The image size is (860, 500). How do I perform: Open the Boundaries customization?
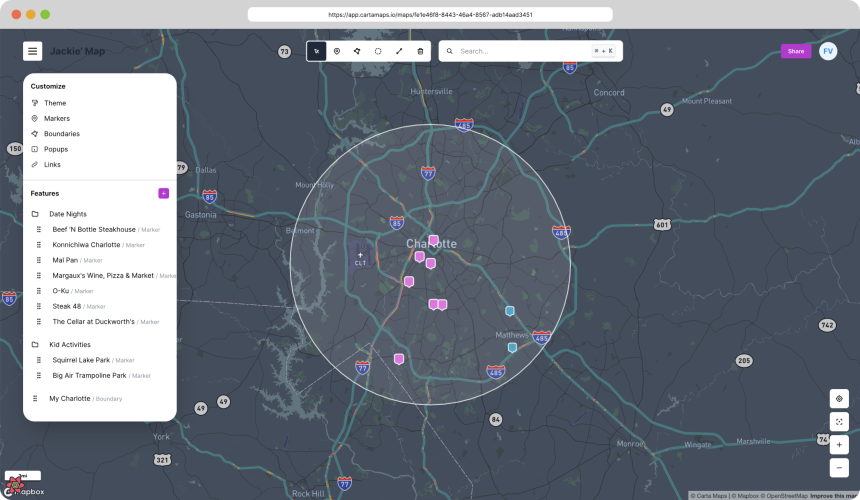(61, 133)
